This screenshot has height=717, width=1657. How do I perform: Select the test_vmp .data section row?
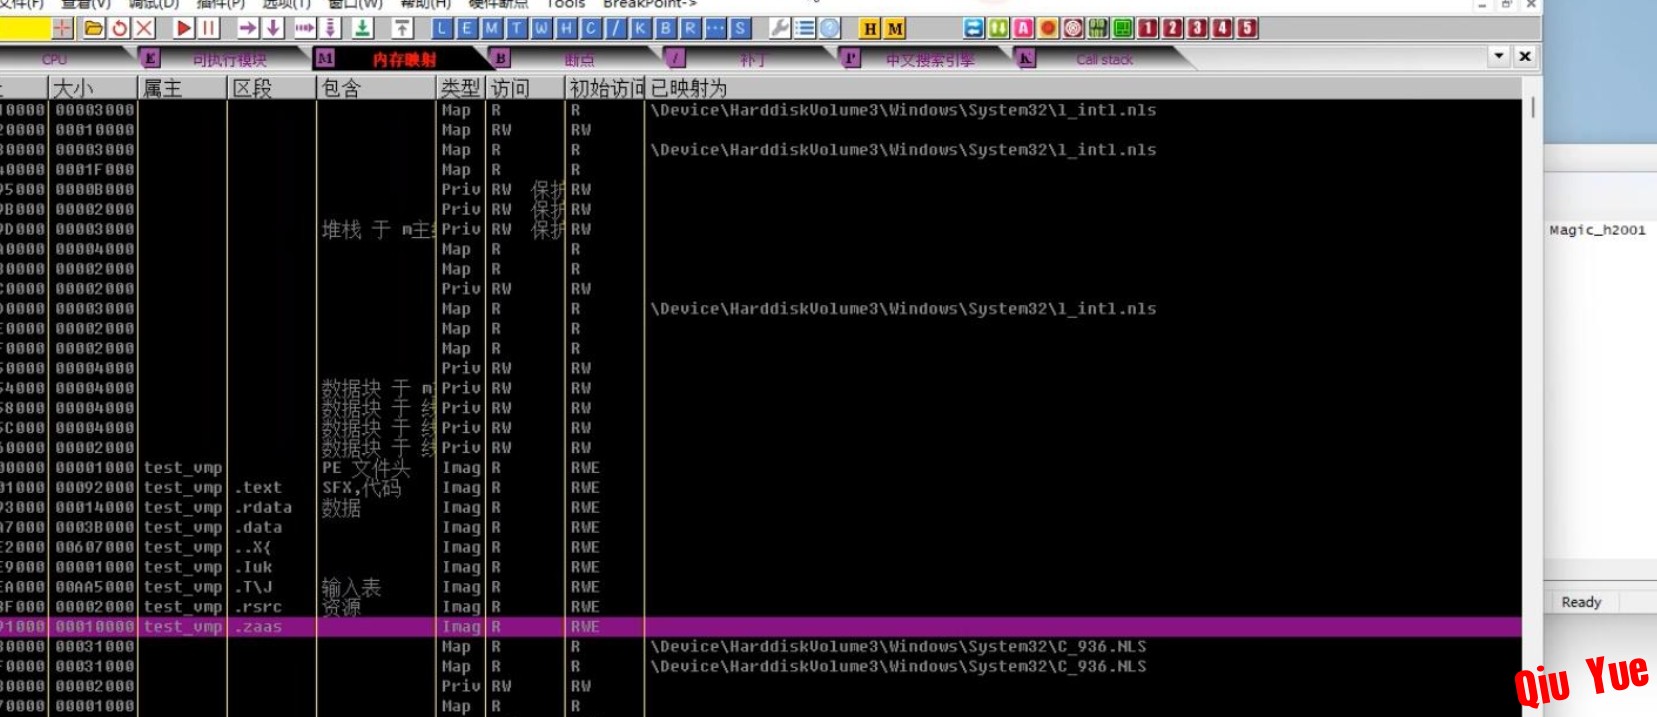pyautogui.click(x=760, y=528)
